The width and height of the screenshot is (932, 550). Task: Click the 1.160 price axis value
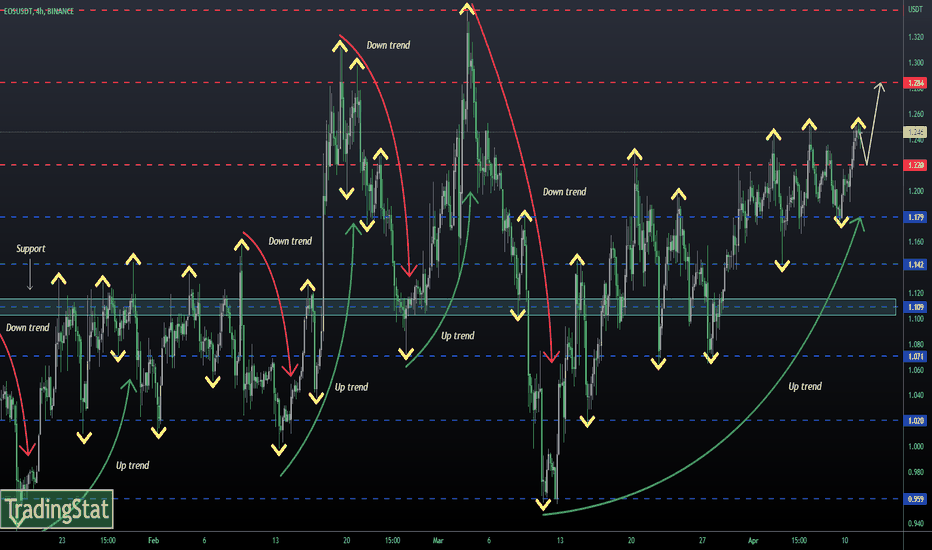[916, 242]
